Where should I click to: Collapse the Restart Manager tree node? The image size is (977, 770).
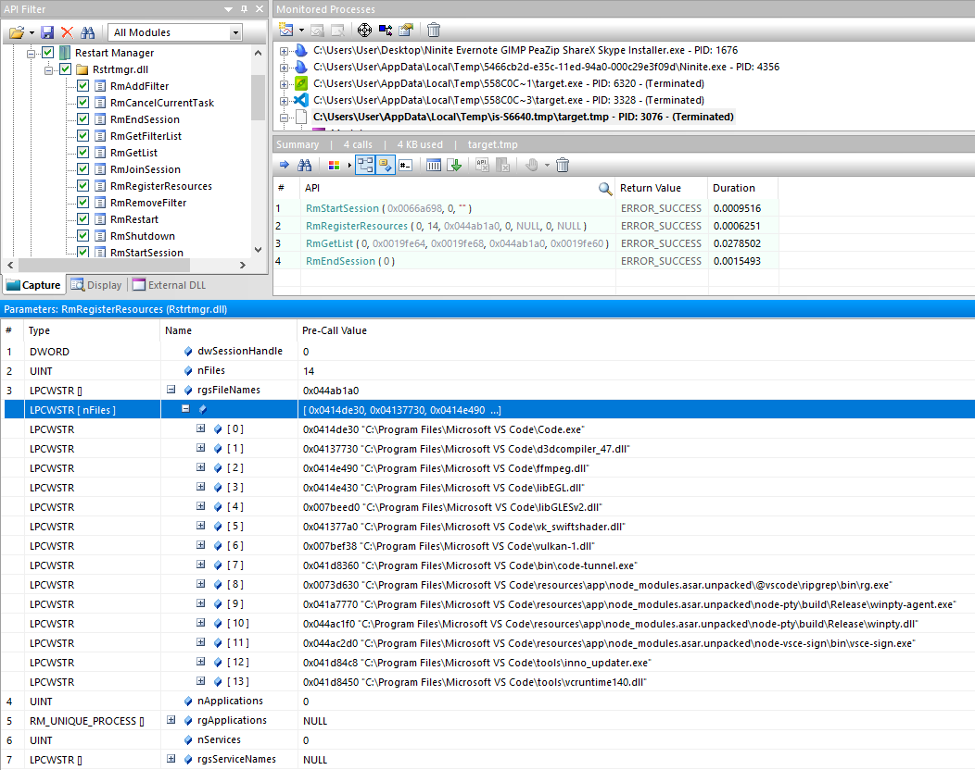[31, 53]
